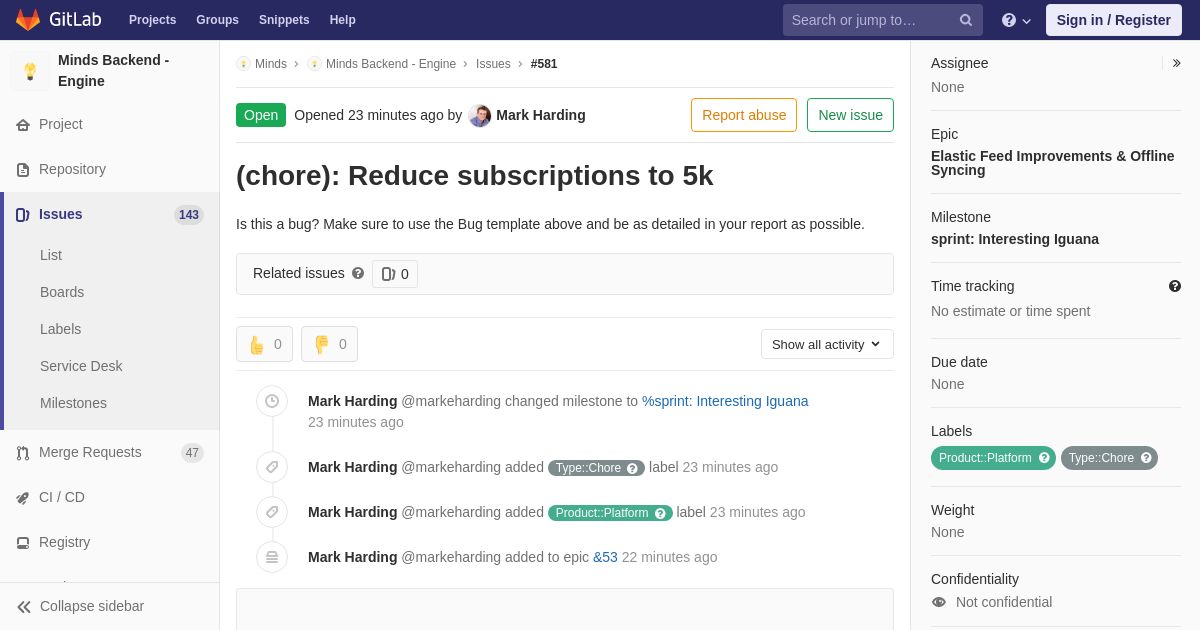This screenshot has width=1200, height=630.
Task: Open the Help question mark menu
Action: pos(1016,20)
